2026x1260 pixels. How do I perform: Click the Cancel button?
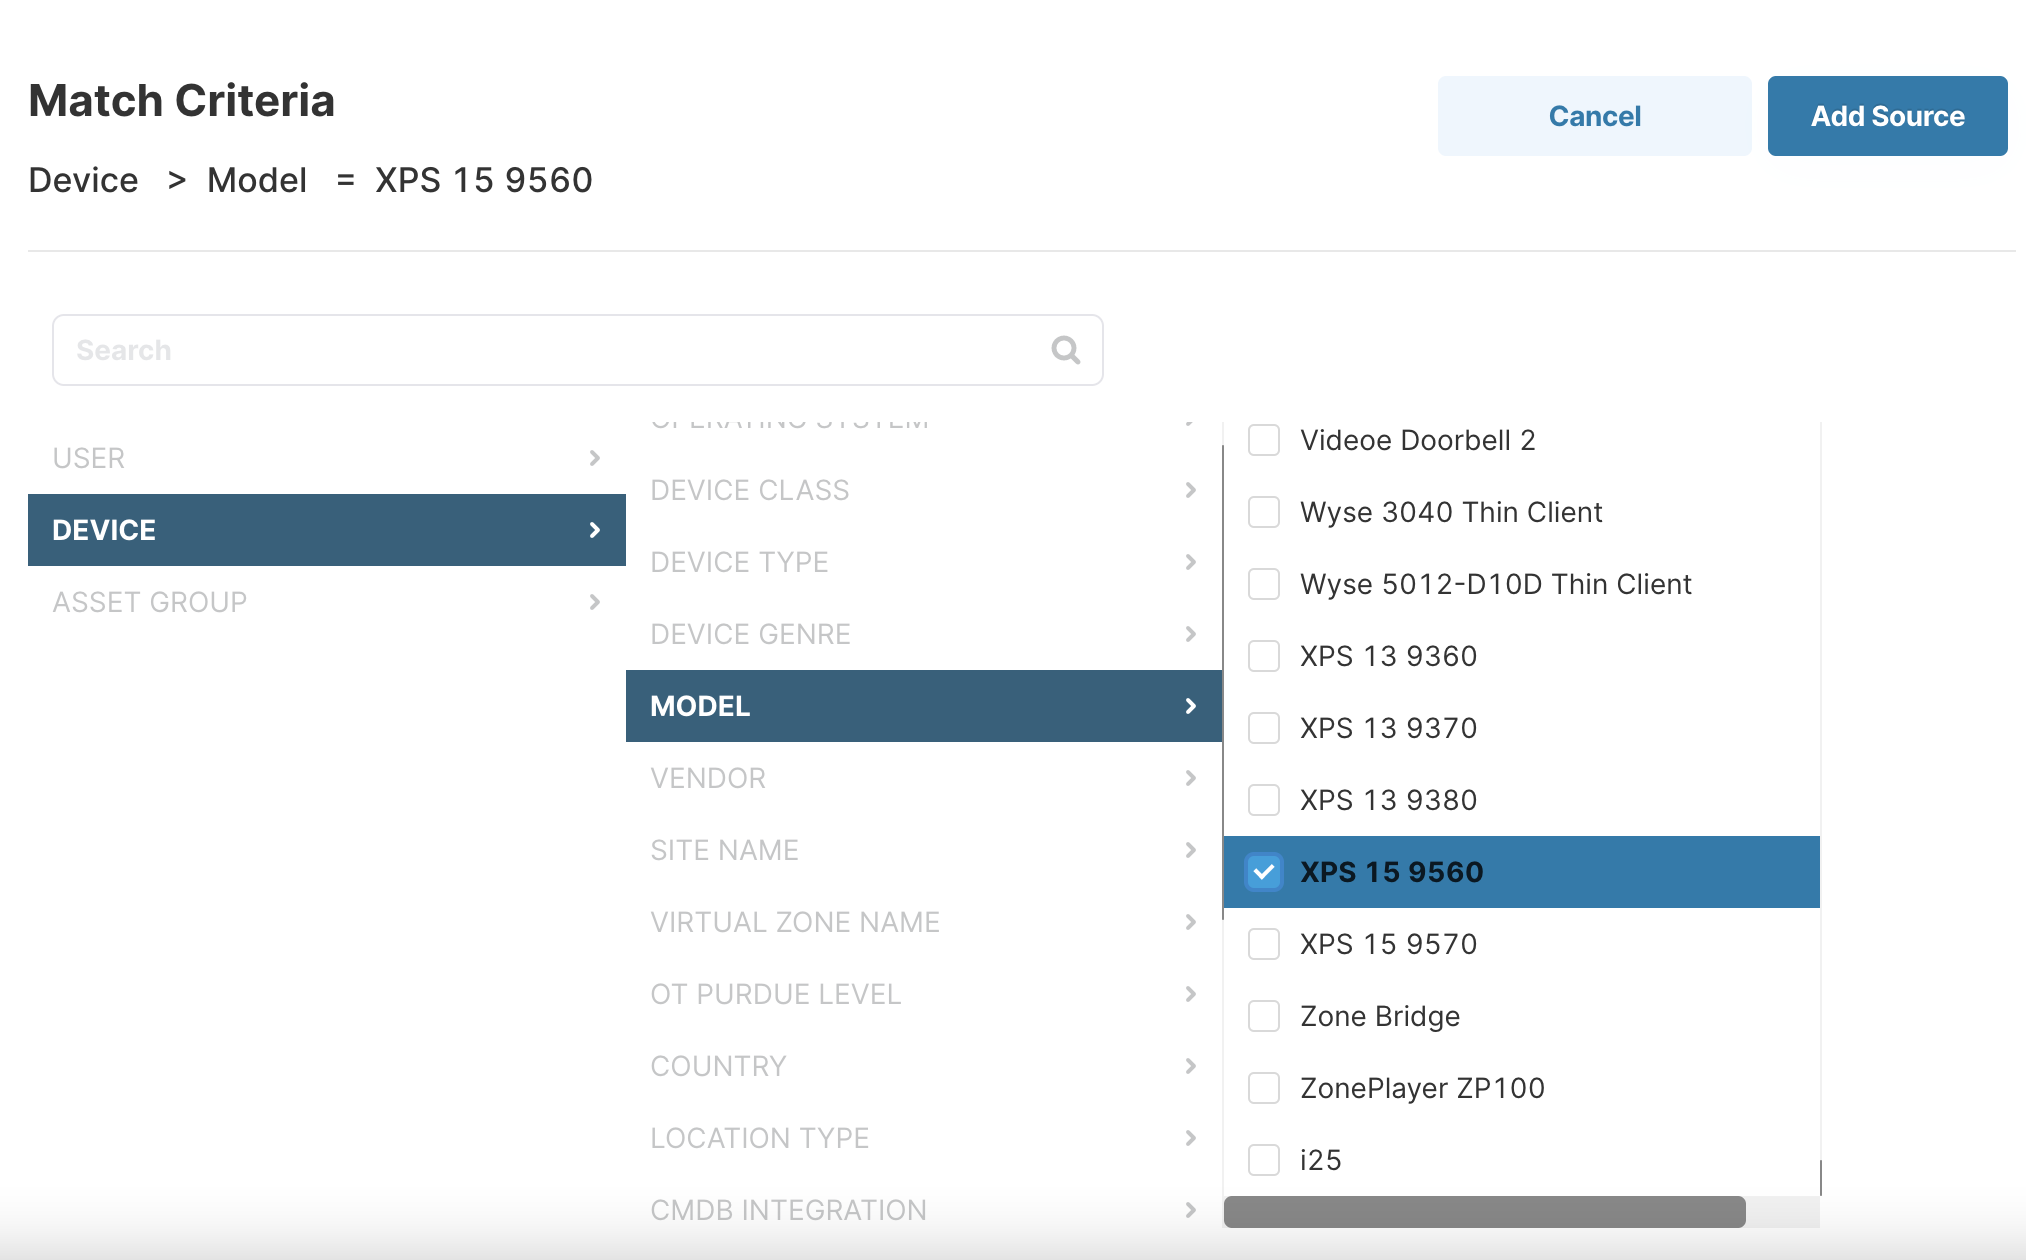click(1594, 116)
